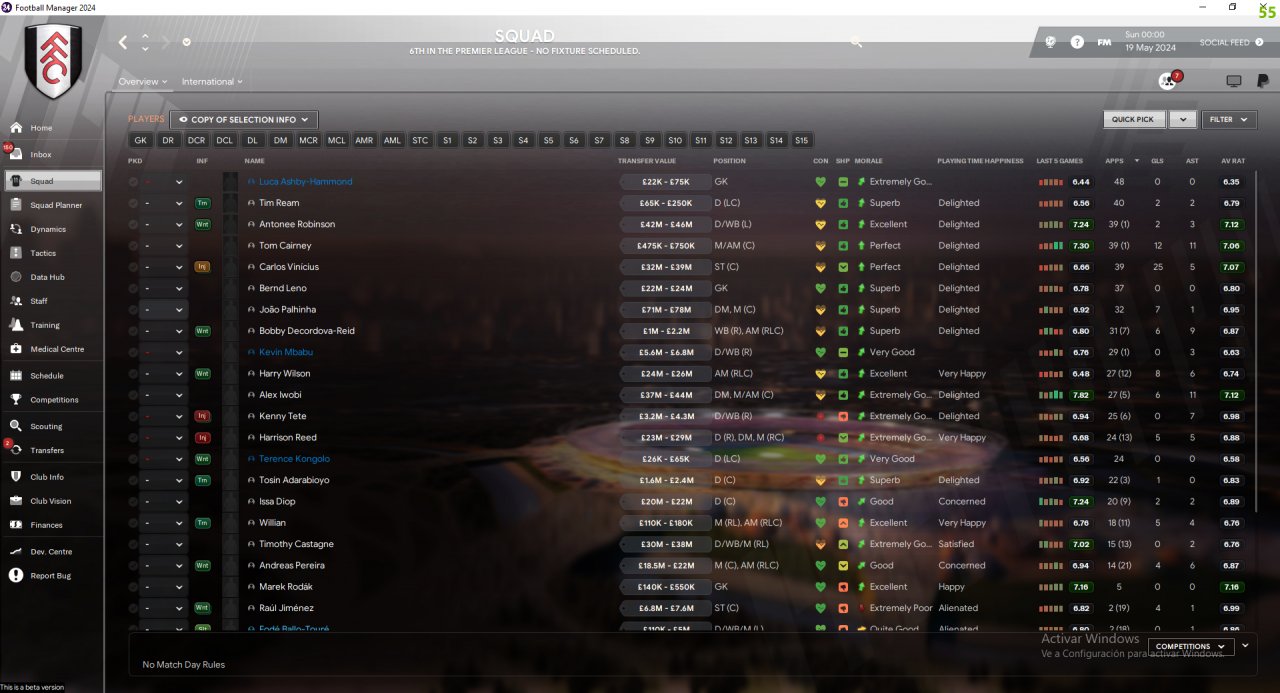Open picked dropdown for Tom Cairney
The image size is (1280, 693).
164,246
